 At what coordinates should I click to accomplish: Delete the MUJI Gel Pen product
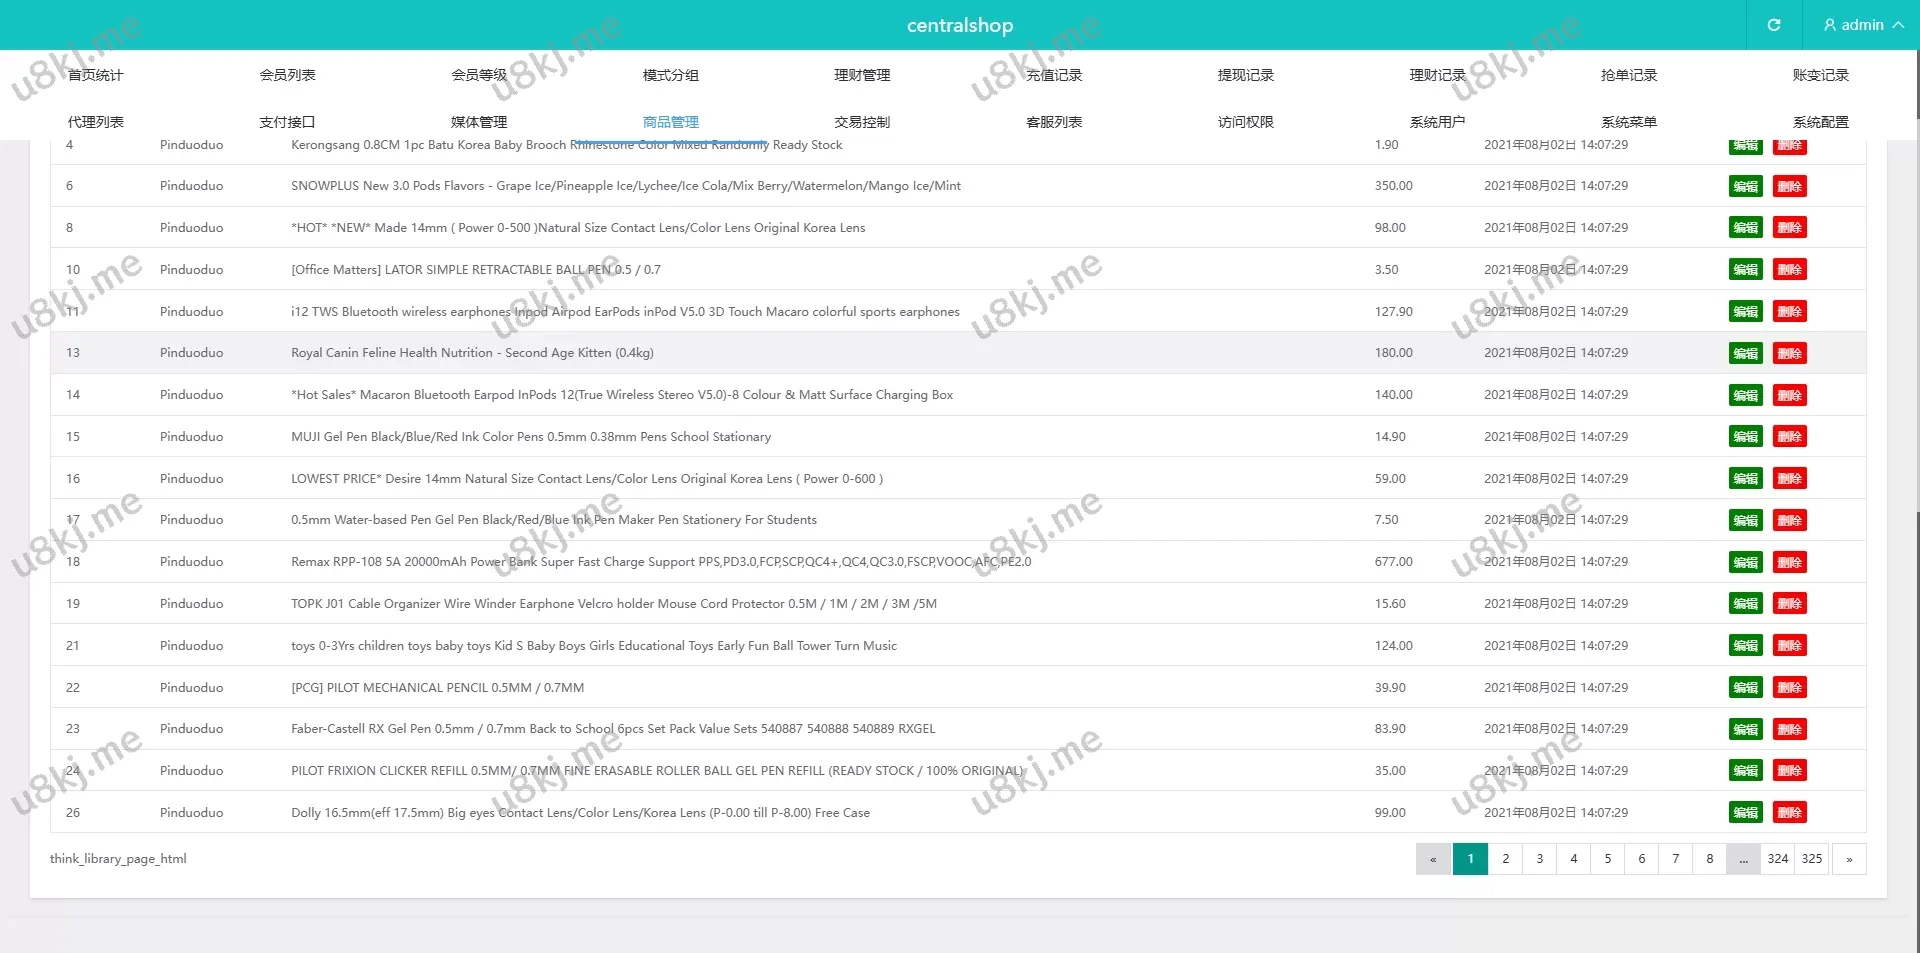point(1789,437)
